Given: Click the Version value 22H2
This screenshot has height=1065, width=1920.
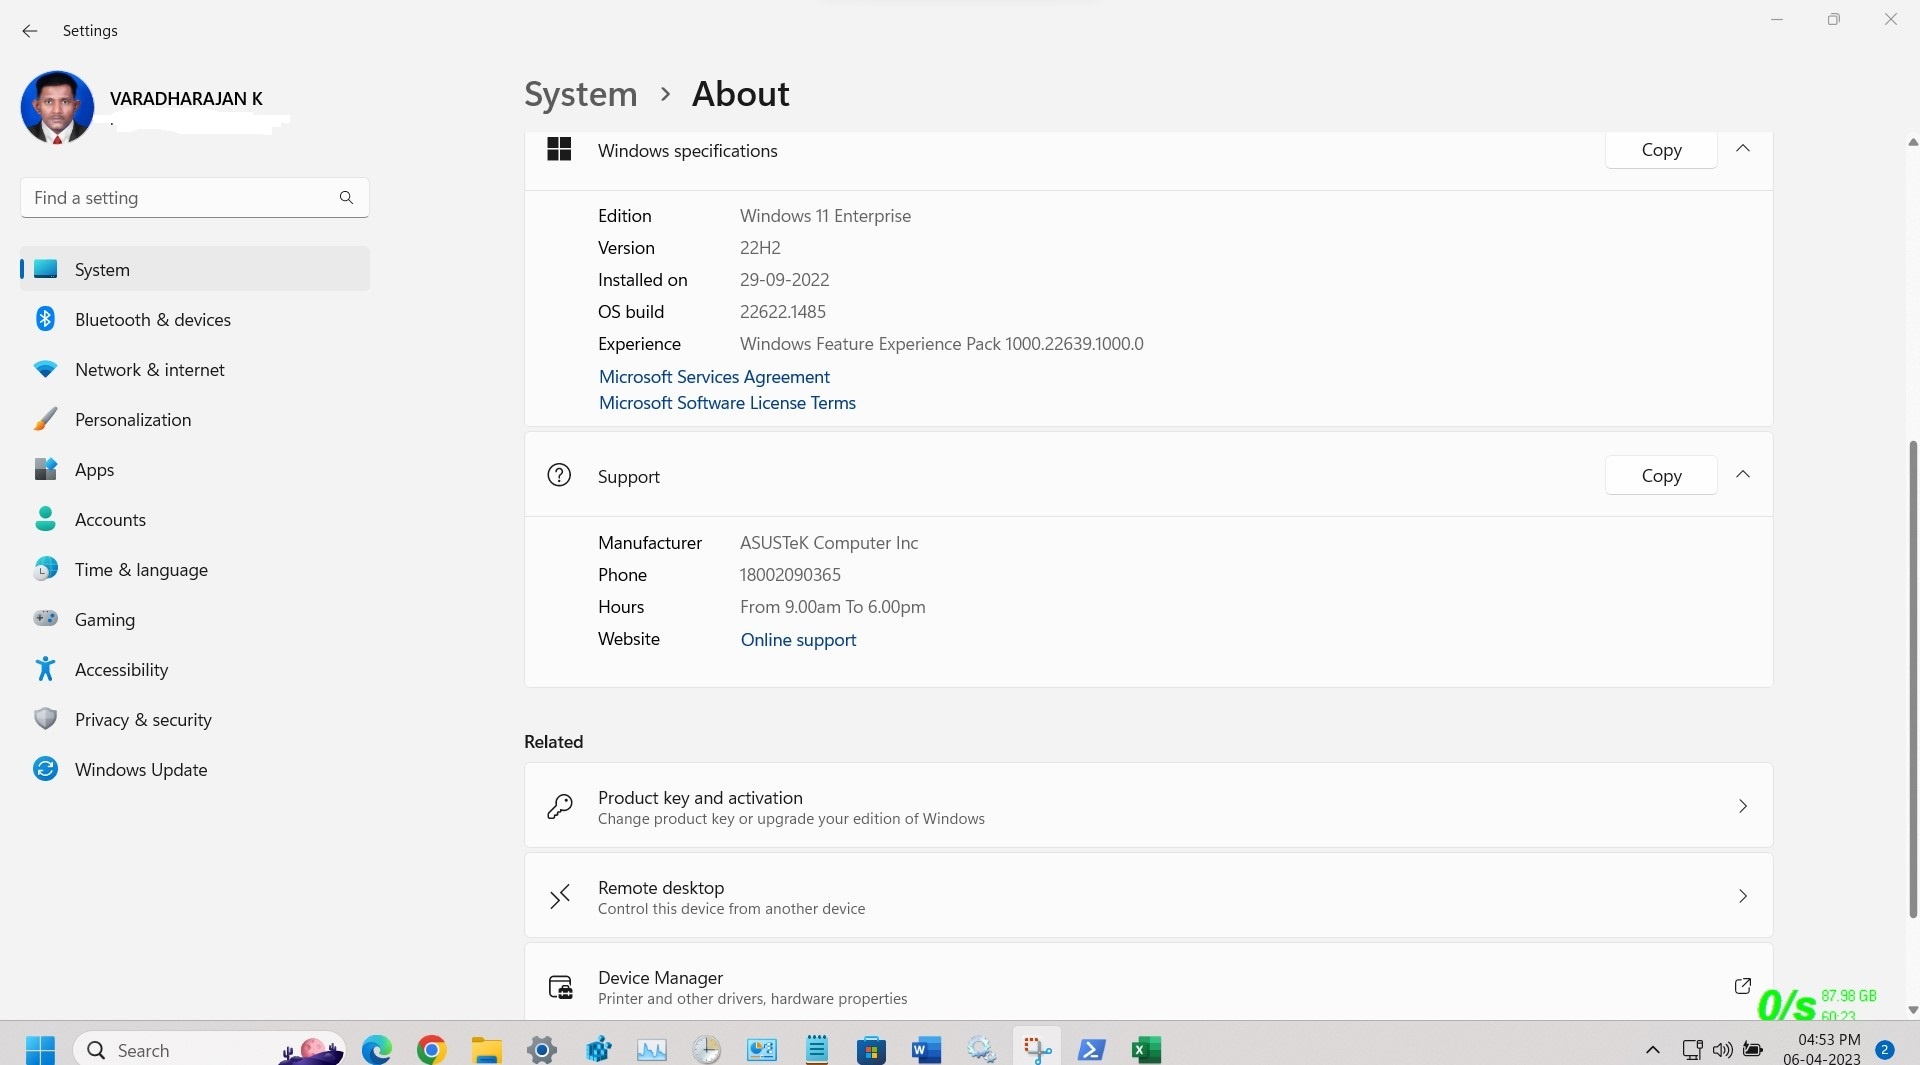Looking at the screenshot, I should click(760, 248).
